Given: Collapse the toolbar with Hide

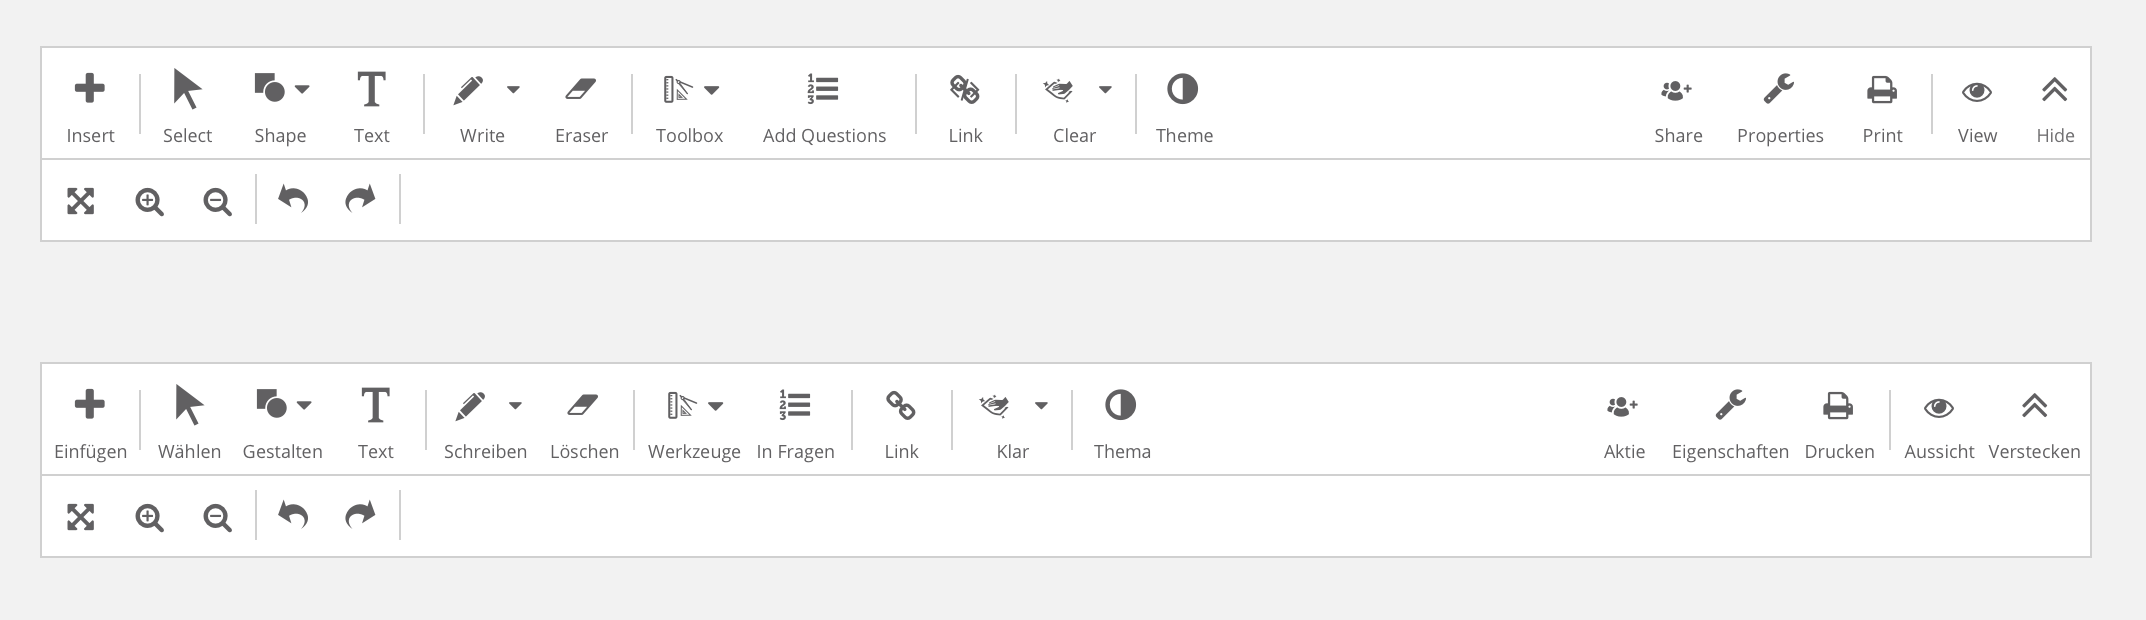Looking at the screenshot, I should pos(2055,91).
